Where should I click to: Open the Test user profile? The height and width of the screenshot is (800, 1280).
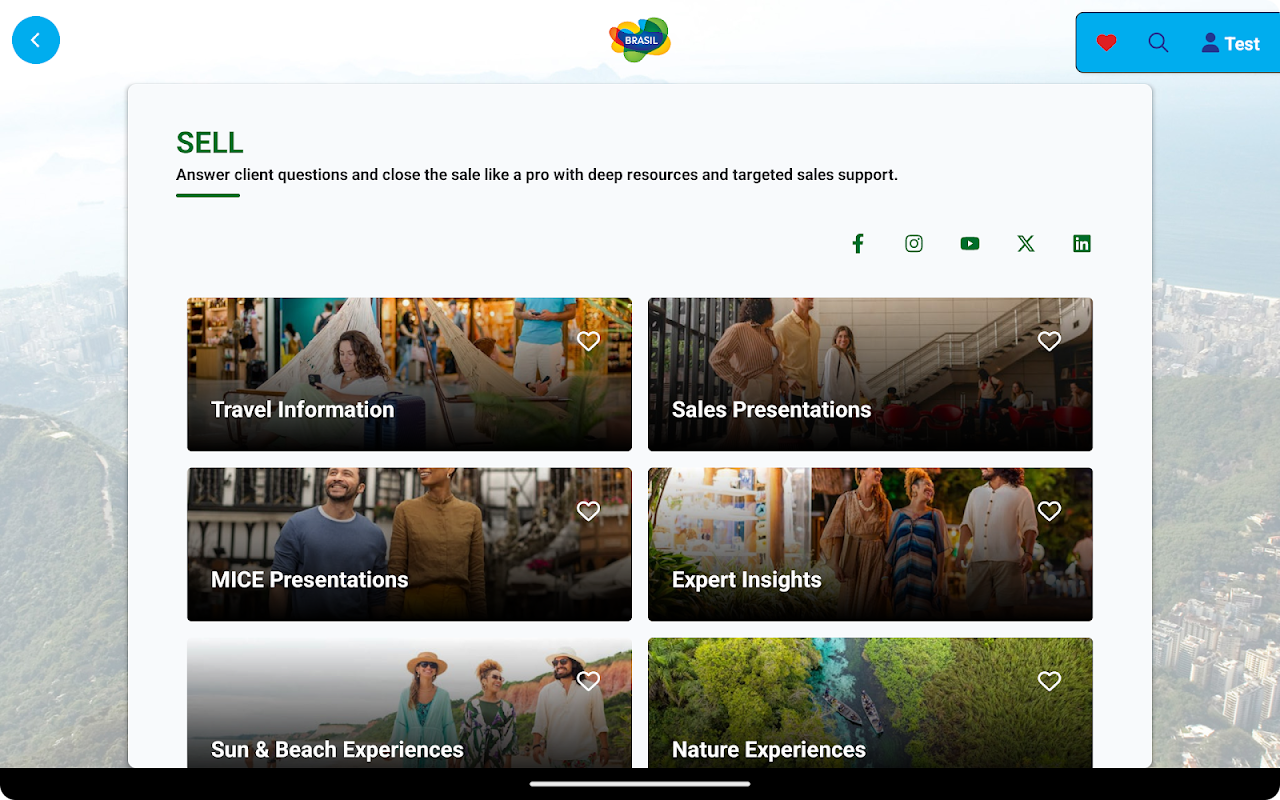click(1230, 43)
